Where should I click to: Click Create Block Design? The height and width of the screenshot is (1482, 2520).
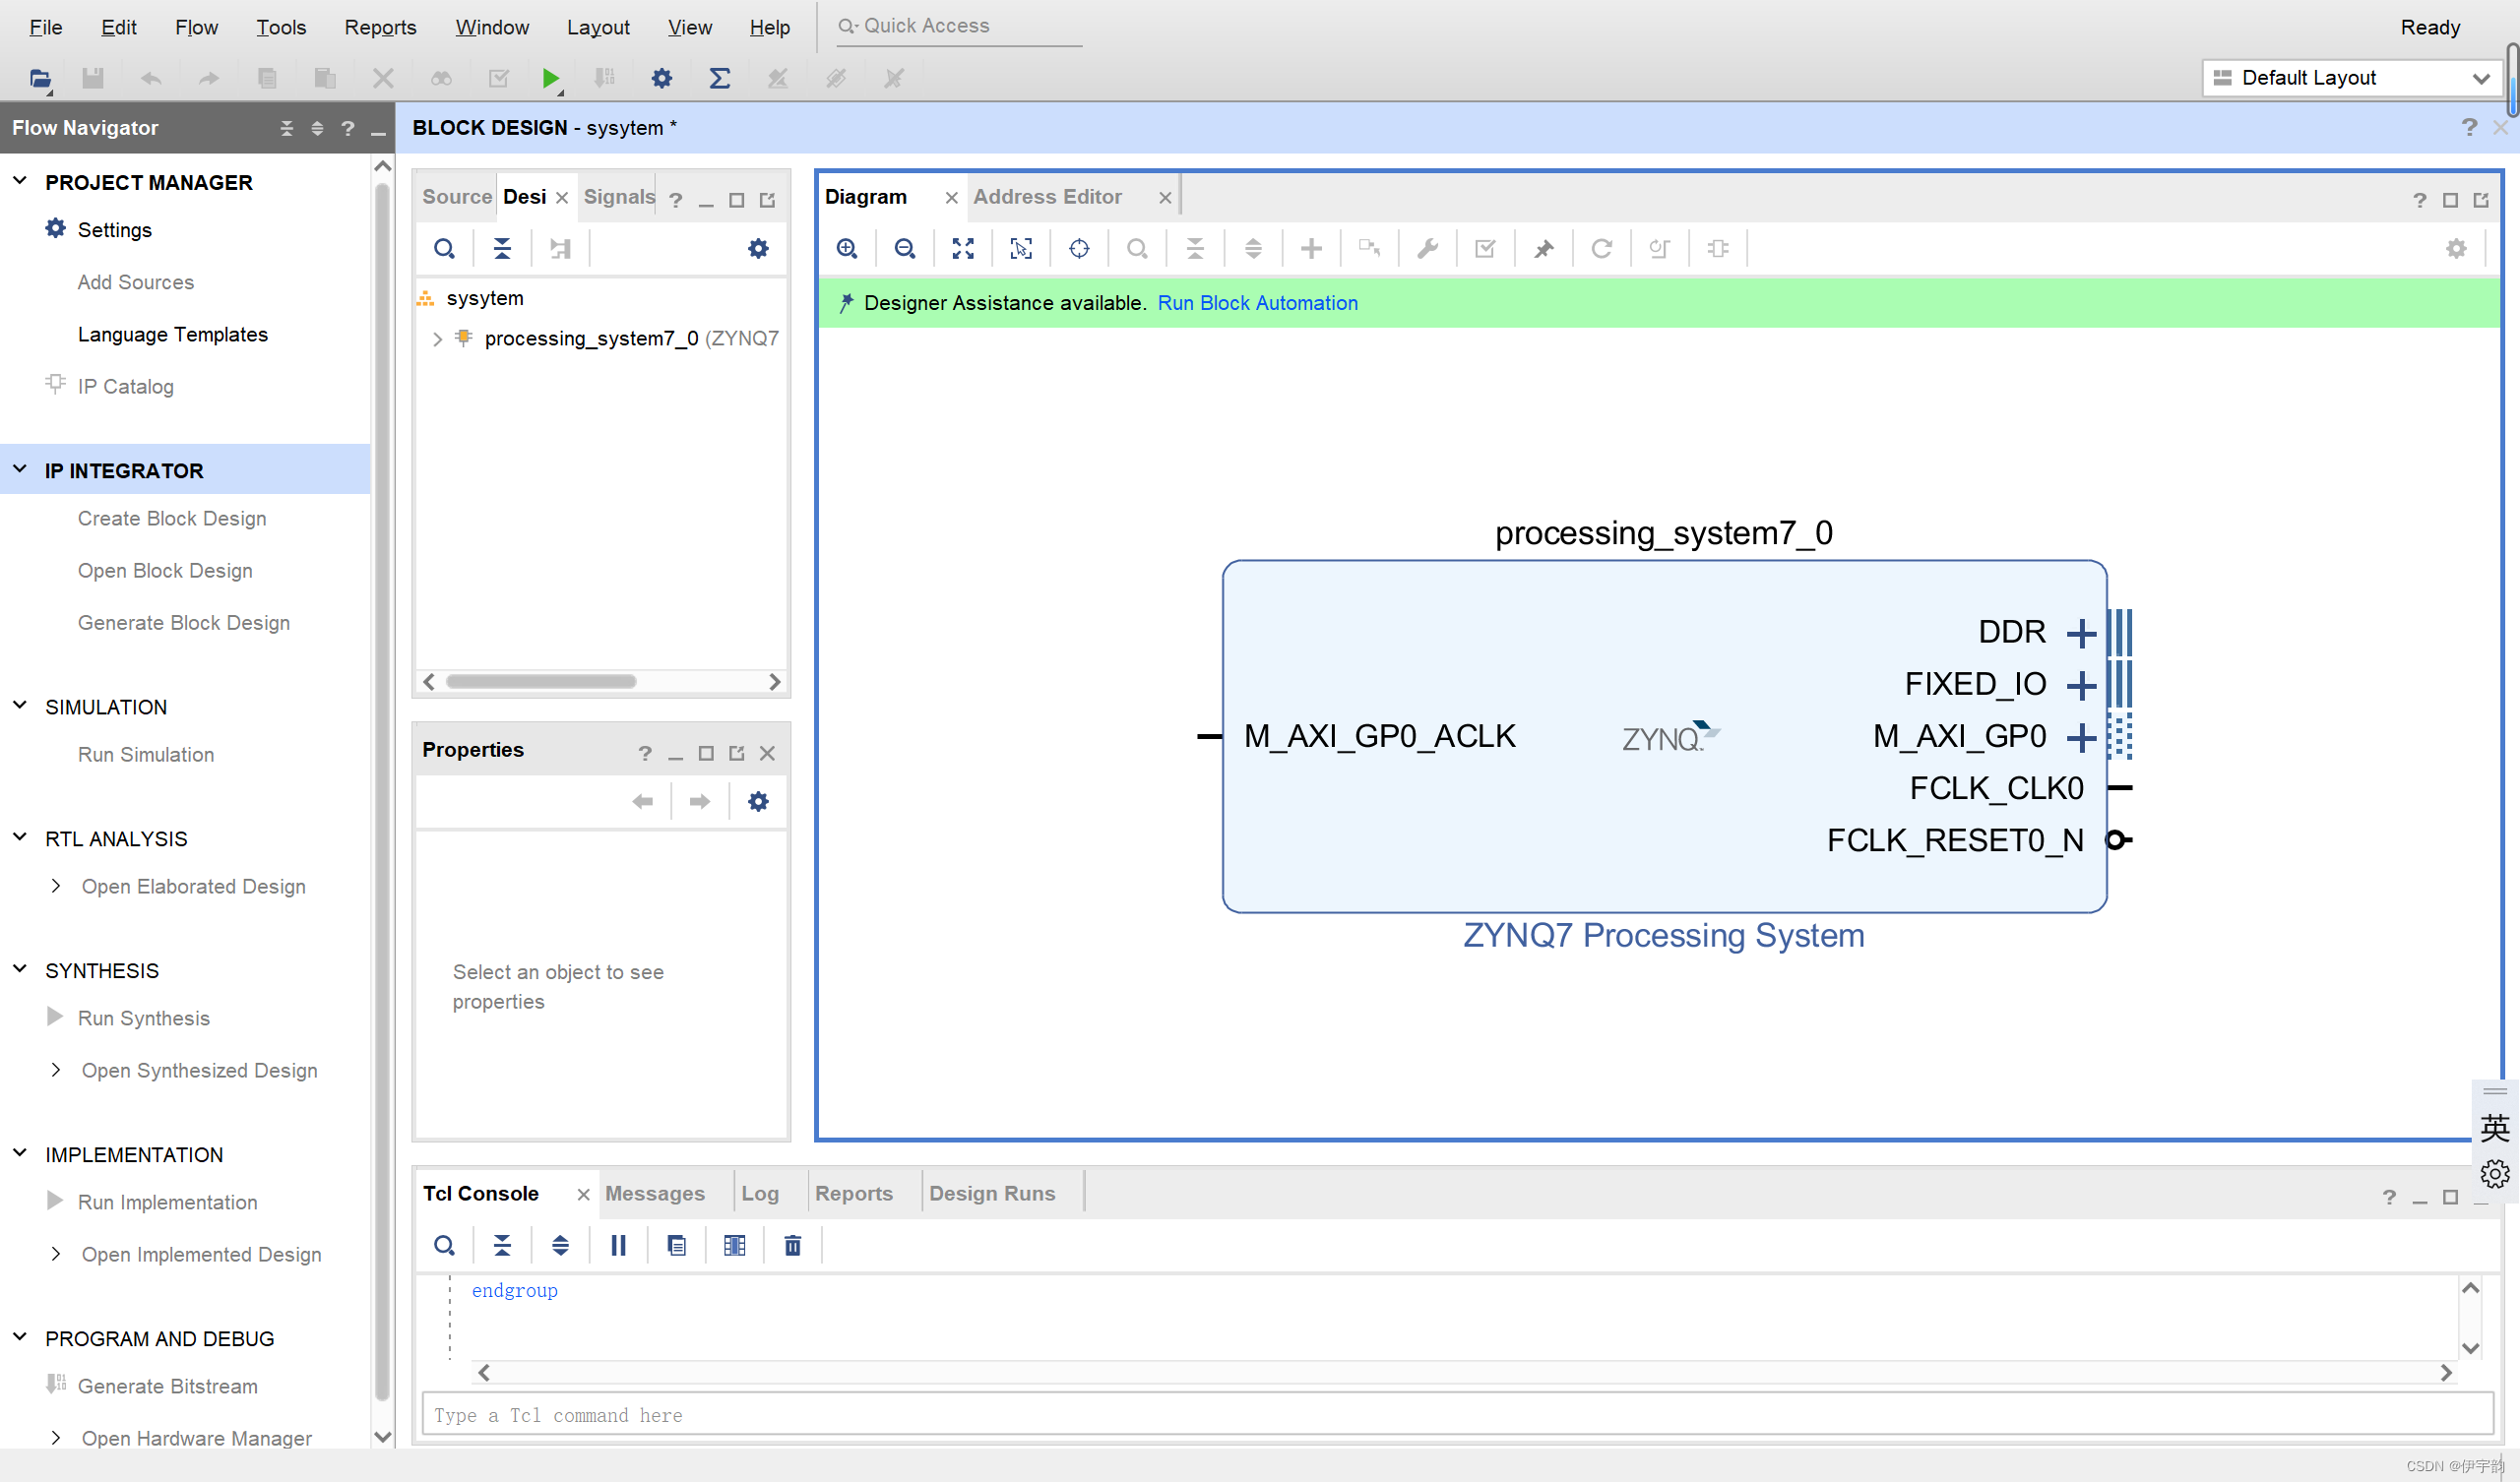(172, 518)
